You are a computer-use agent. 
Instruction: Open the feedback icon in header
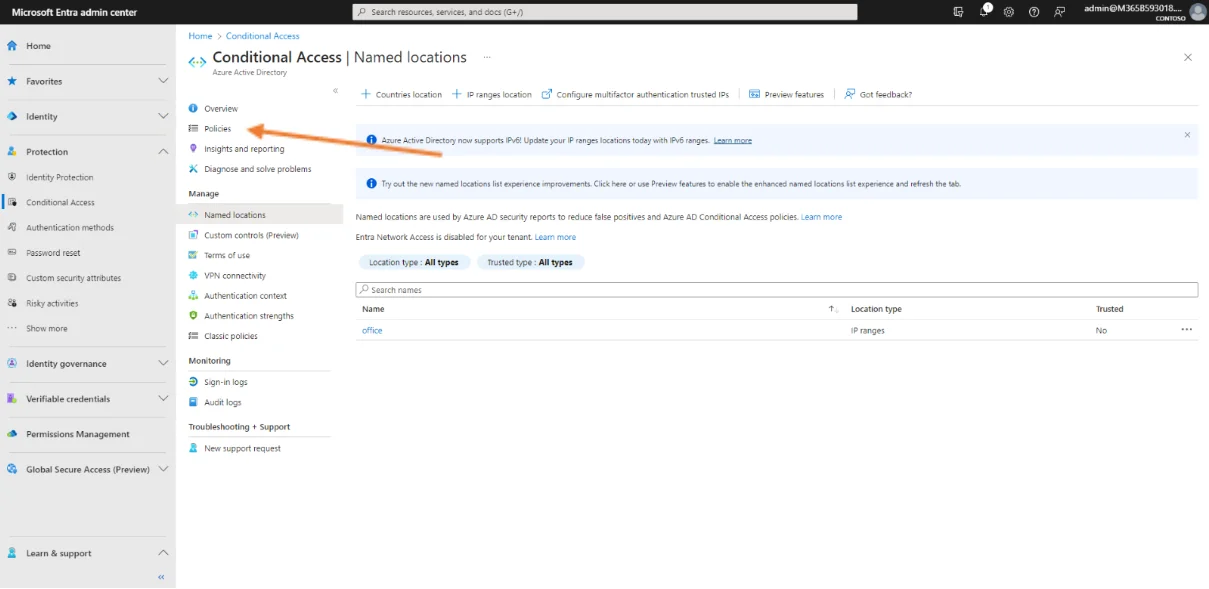coord(1059,12)
